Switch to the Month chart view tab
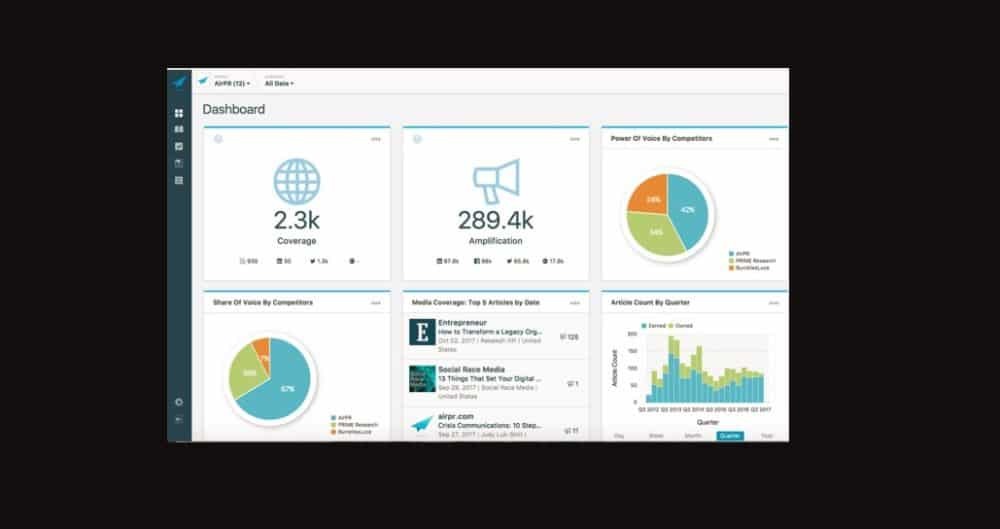The width and height of the screenshot is (1000, 529). (x=693, y=436)
